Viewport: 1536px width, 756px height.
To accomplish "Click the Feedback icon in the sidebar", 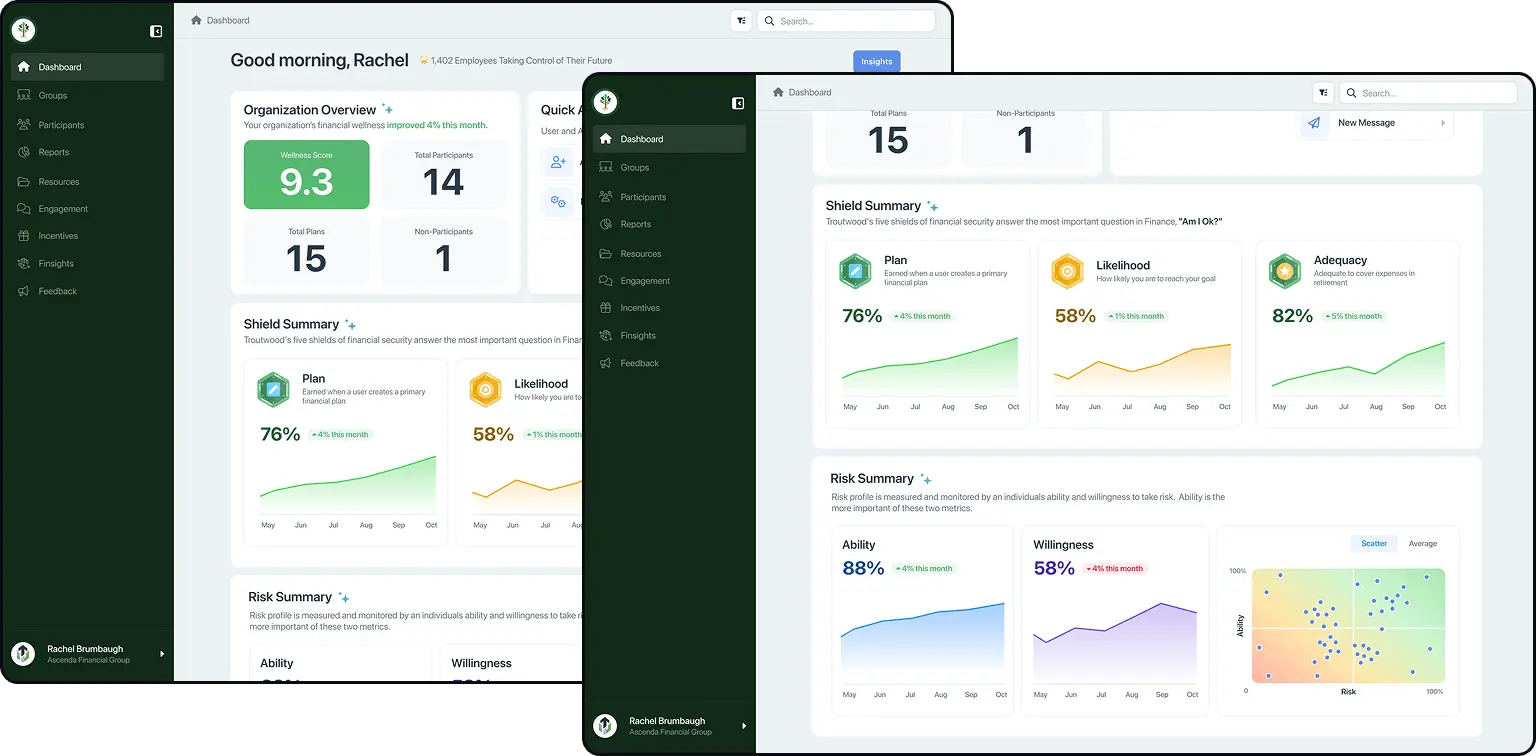I will point(605,363).
